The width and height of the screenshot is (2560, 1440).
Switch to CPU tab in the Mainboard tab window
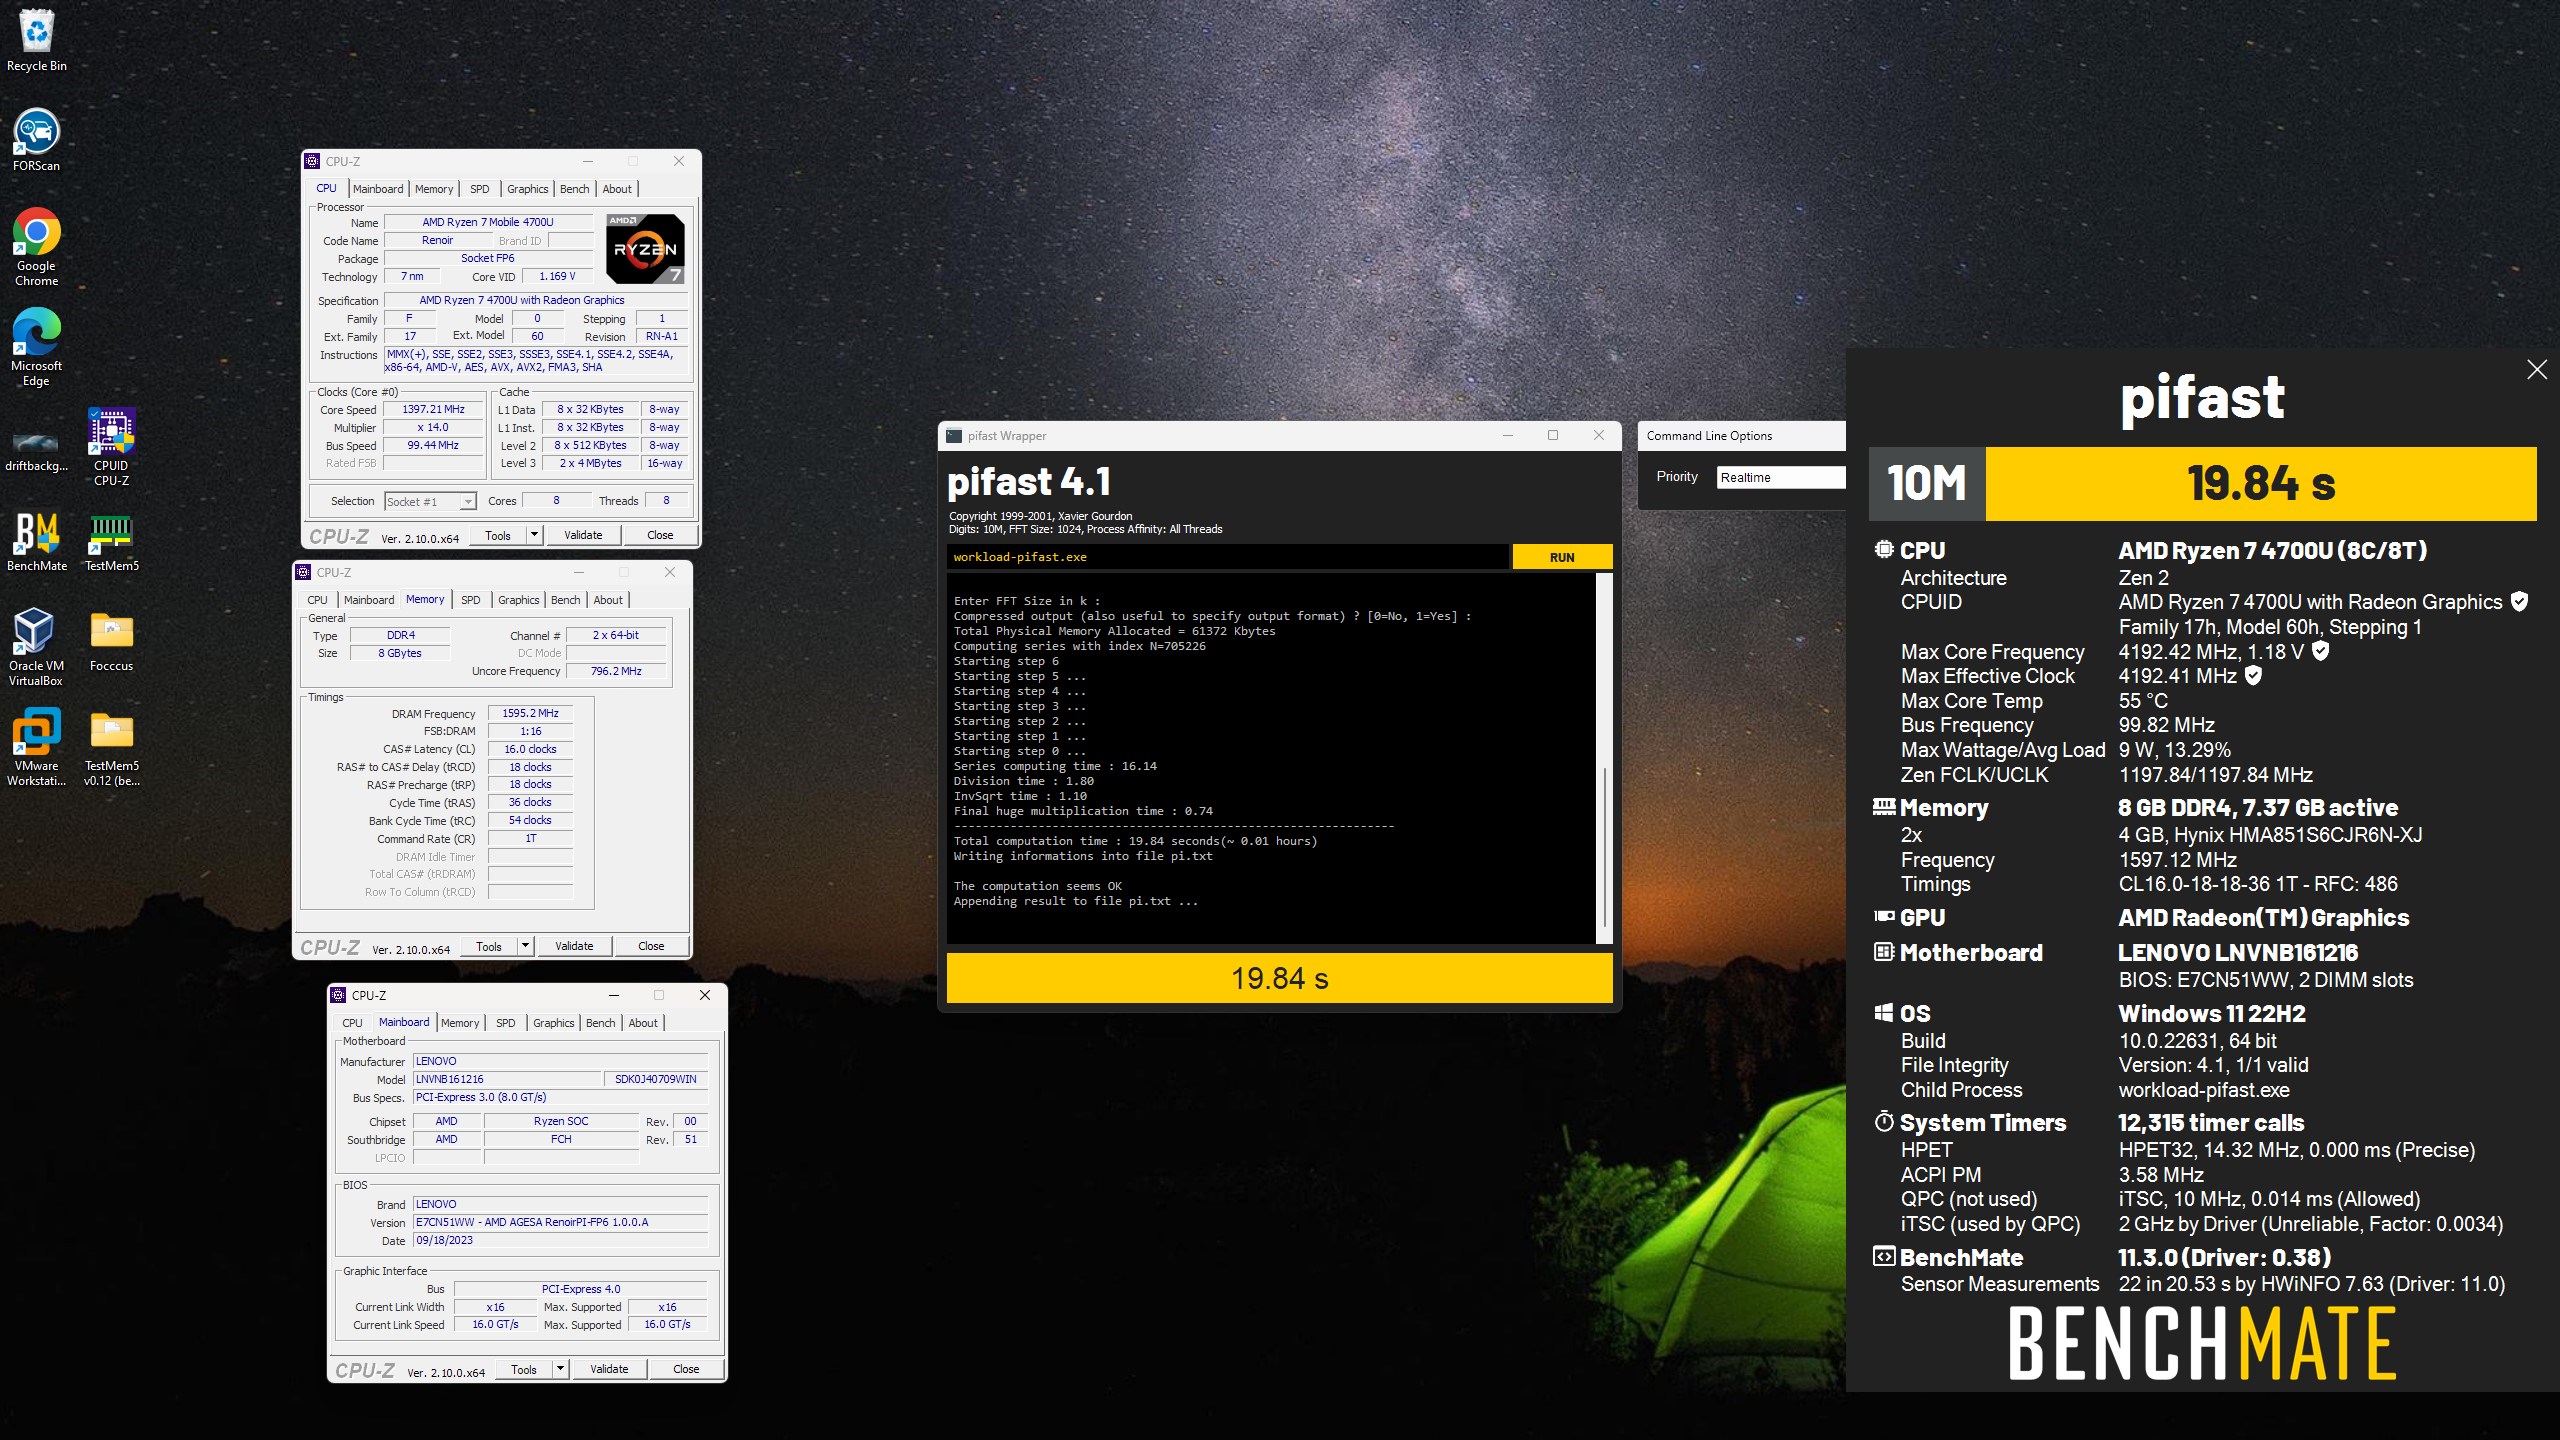pyautogui.click(x=353, y=1023)
